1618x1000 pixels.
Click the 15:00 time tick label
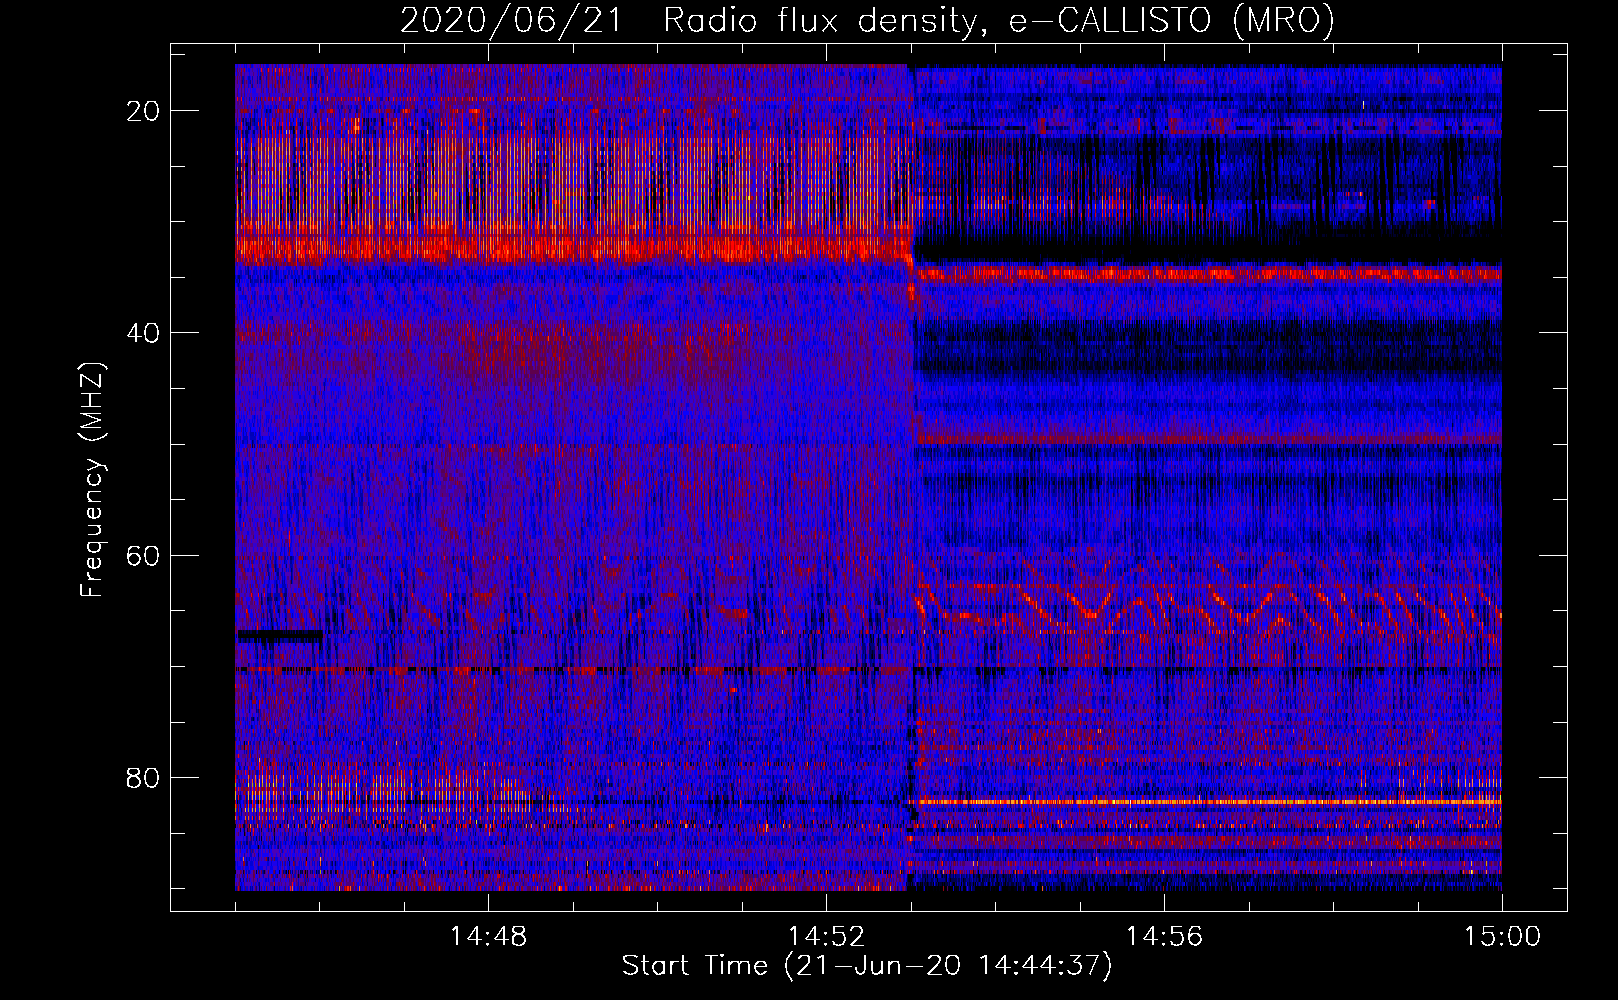click(x=1501, y=937)
